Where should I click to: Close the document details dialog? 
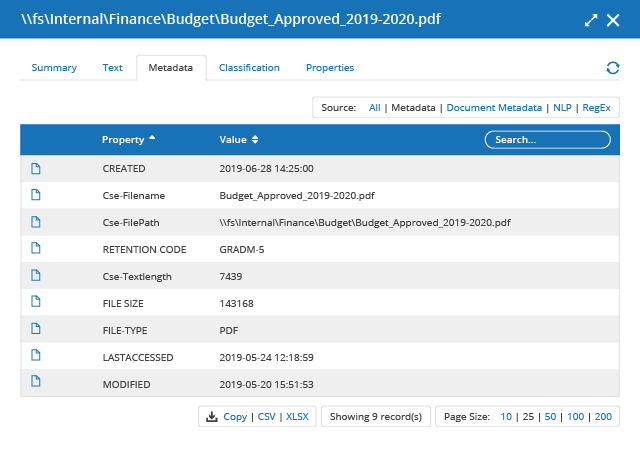pos(613,20)
